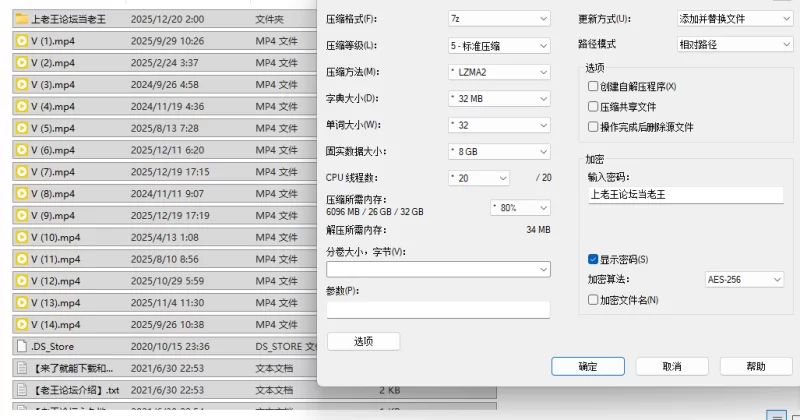The image size is (800, 420).
Task: Click the video icon of V (14).mp4
Action: tap(21, 325)
